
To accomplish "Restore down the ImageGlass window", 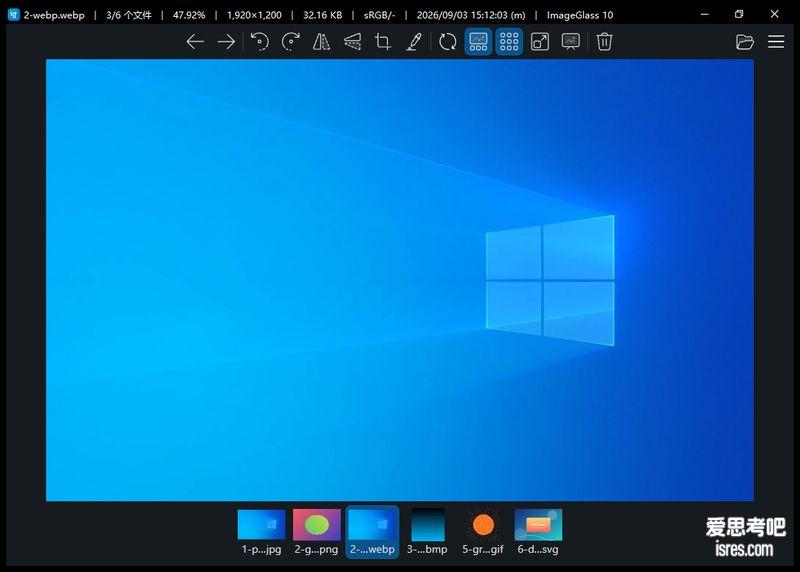I will (739, 14).
